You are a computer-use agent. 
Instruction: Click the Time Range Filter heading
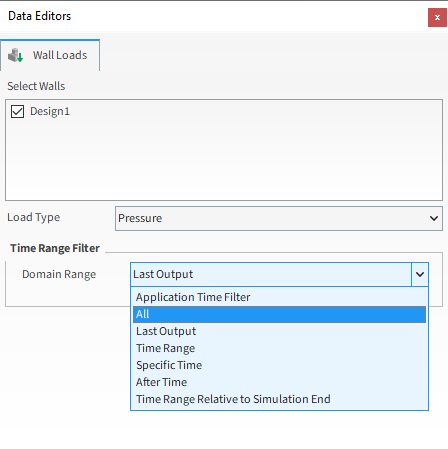[x=55, y=248]
